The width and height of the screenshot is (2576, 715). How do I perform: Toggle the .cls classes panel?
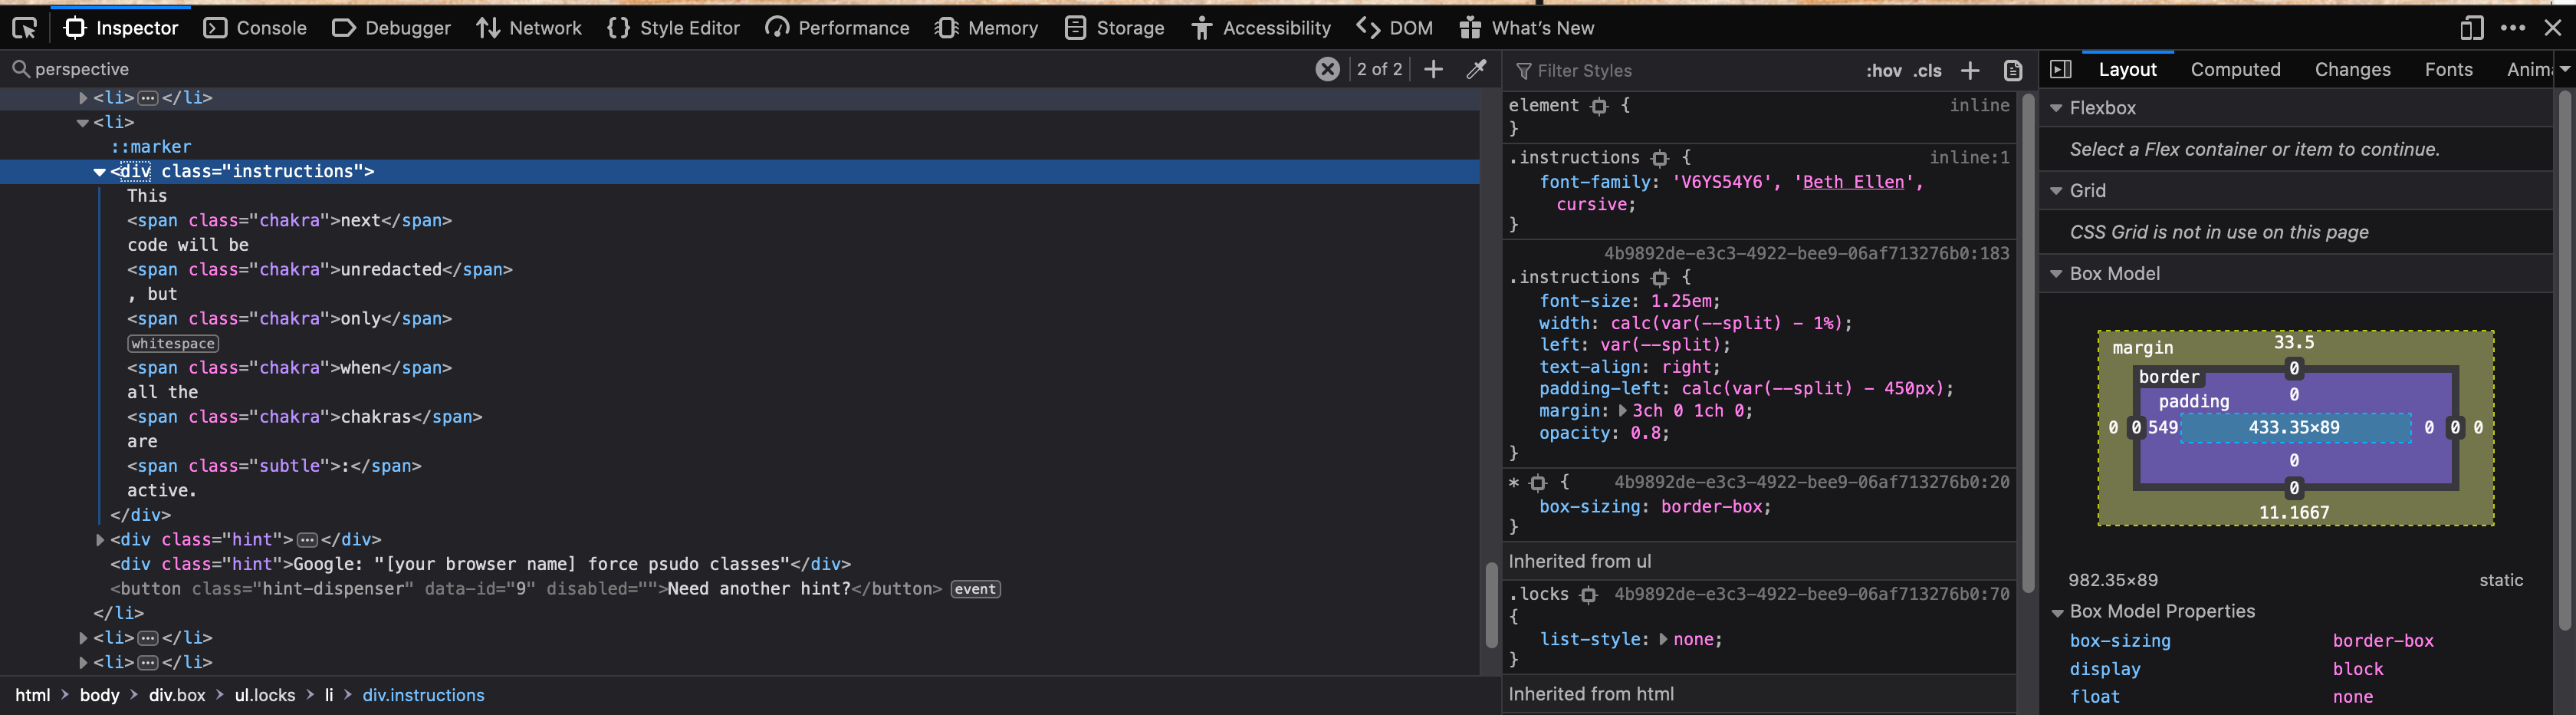(x=1927, y=71)
